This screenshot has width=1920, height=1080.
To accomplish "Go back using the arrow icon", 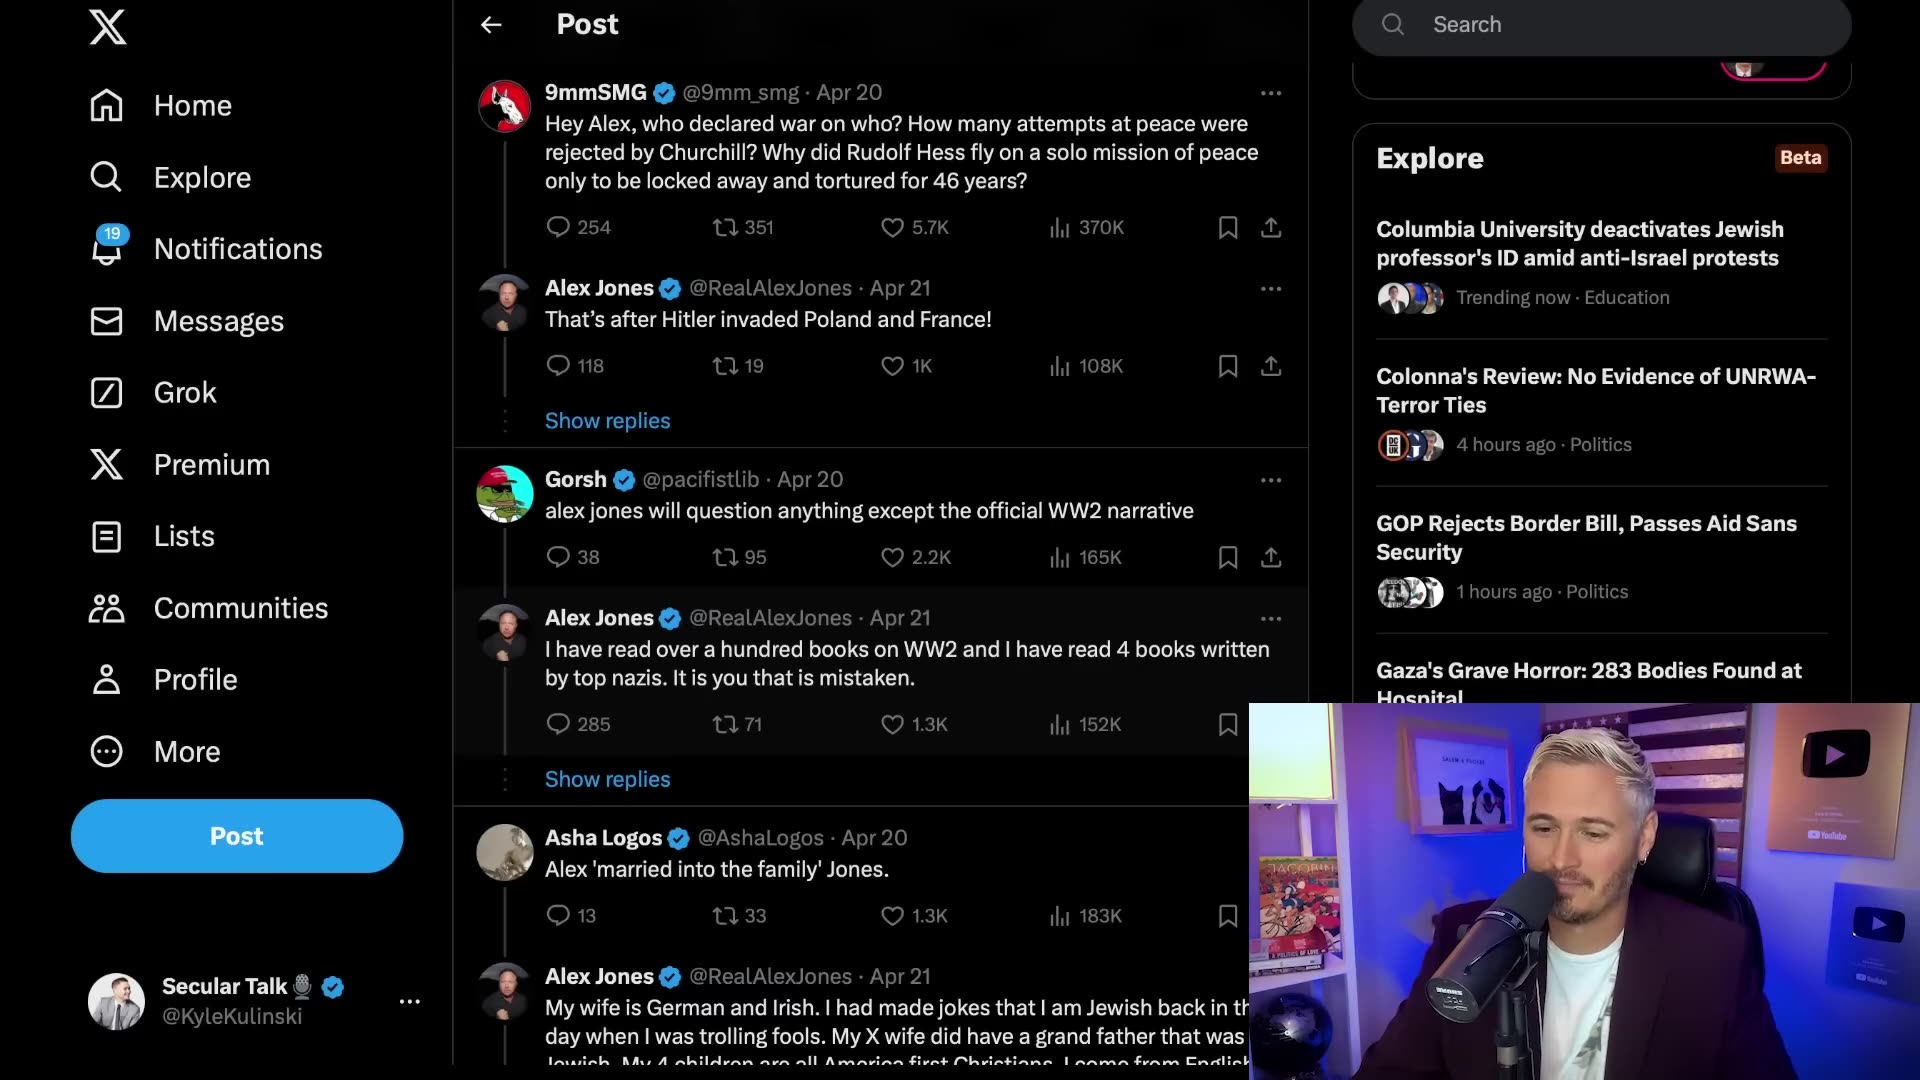I will coord(491,25).
